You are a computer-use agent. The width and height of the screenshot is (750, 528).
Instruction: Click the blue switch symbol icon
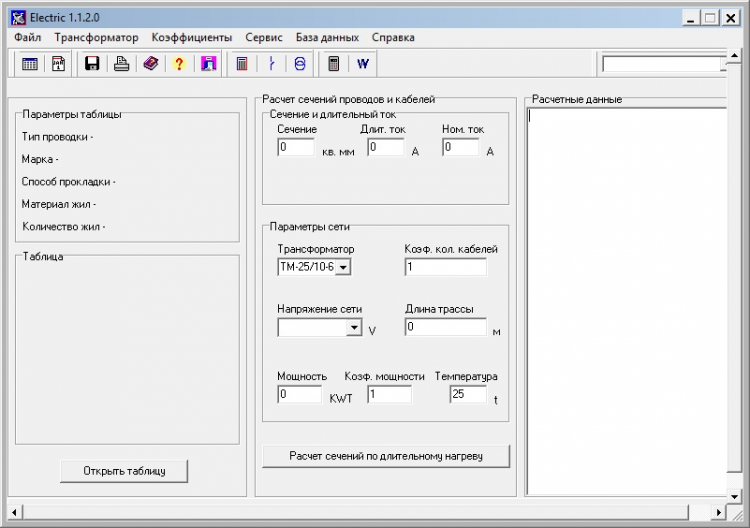271,64
